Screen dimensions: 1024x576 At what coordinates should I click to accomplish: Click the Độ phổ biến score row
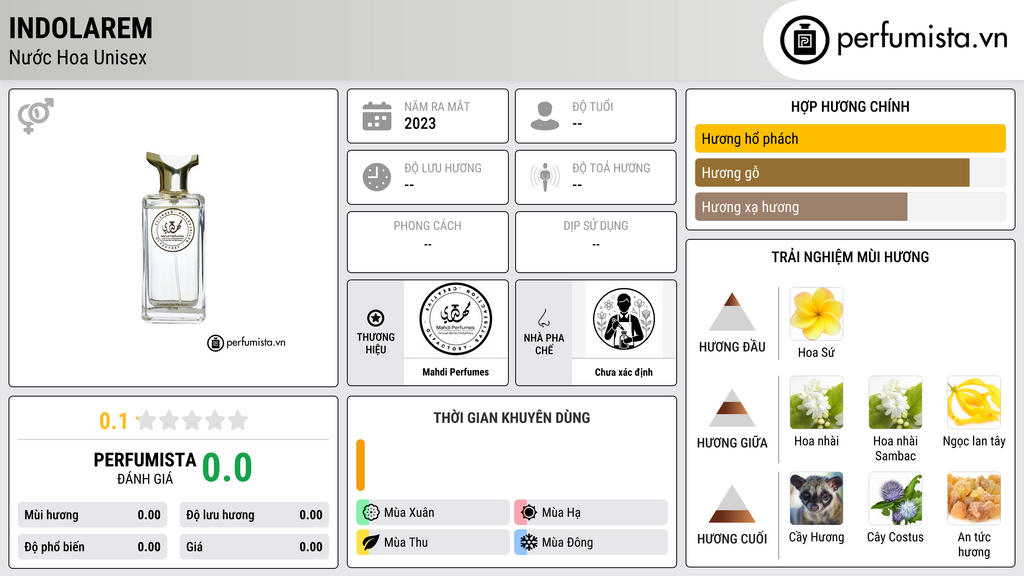[92, 547]
